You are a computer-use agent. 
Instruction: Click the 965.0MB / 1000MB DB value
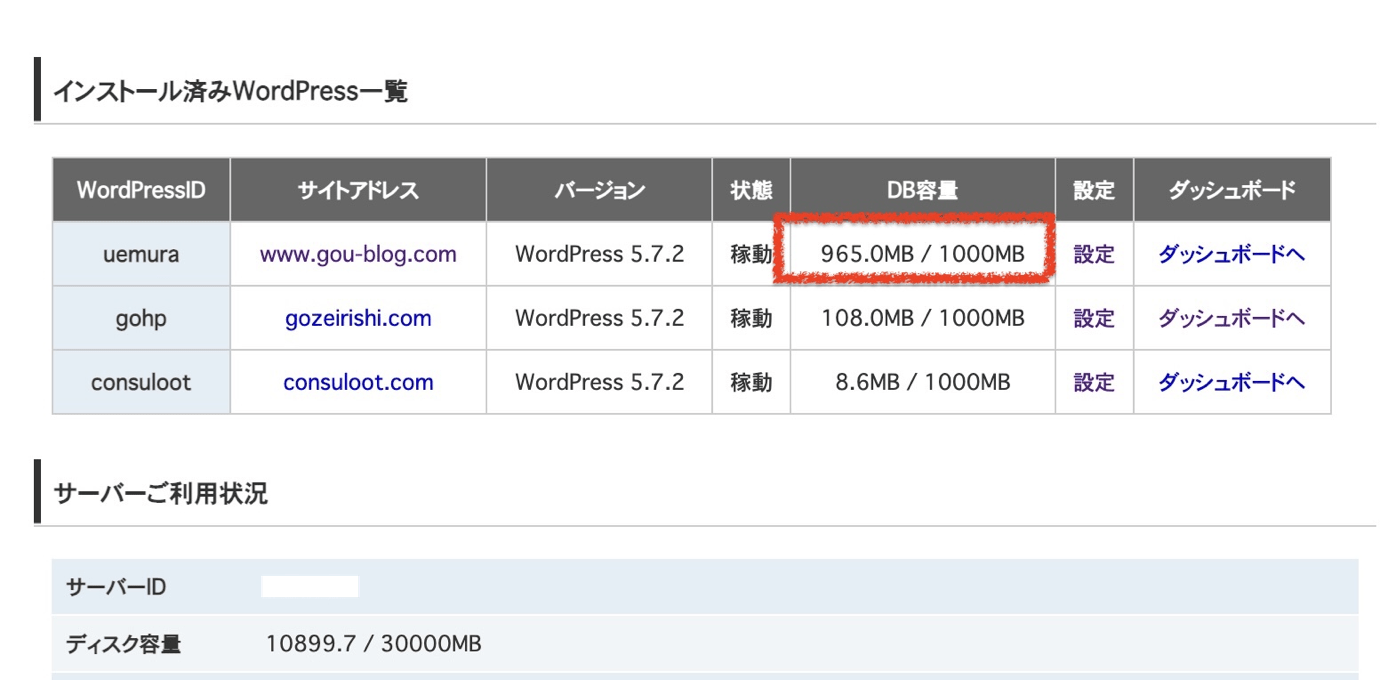tap(922, 254)
